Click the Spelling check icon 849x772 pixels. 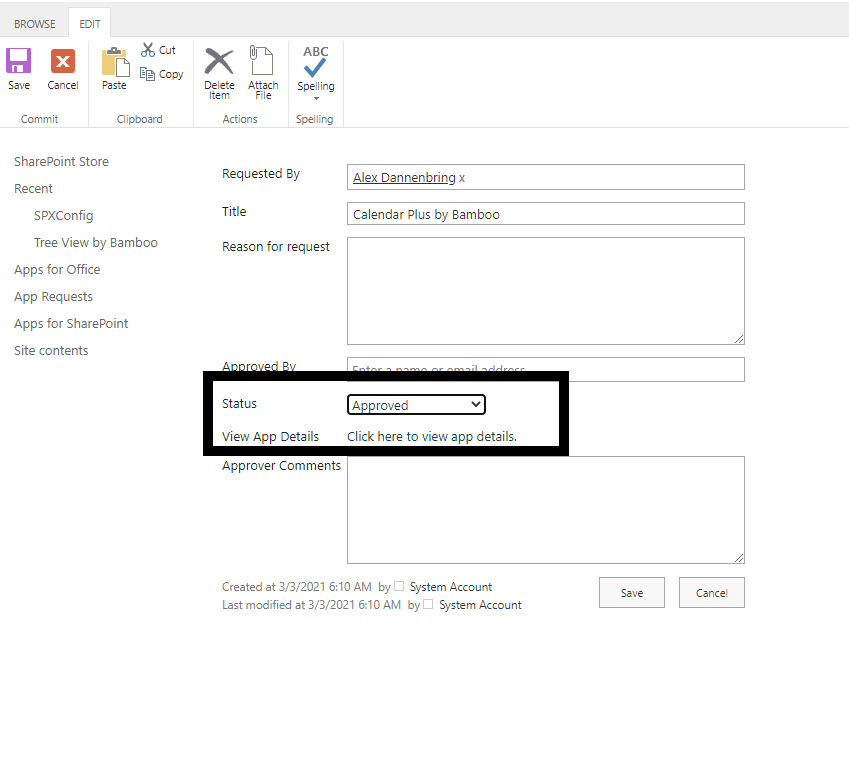coord(316,62)
